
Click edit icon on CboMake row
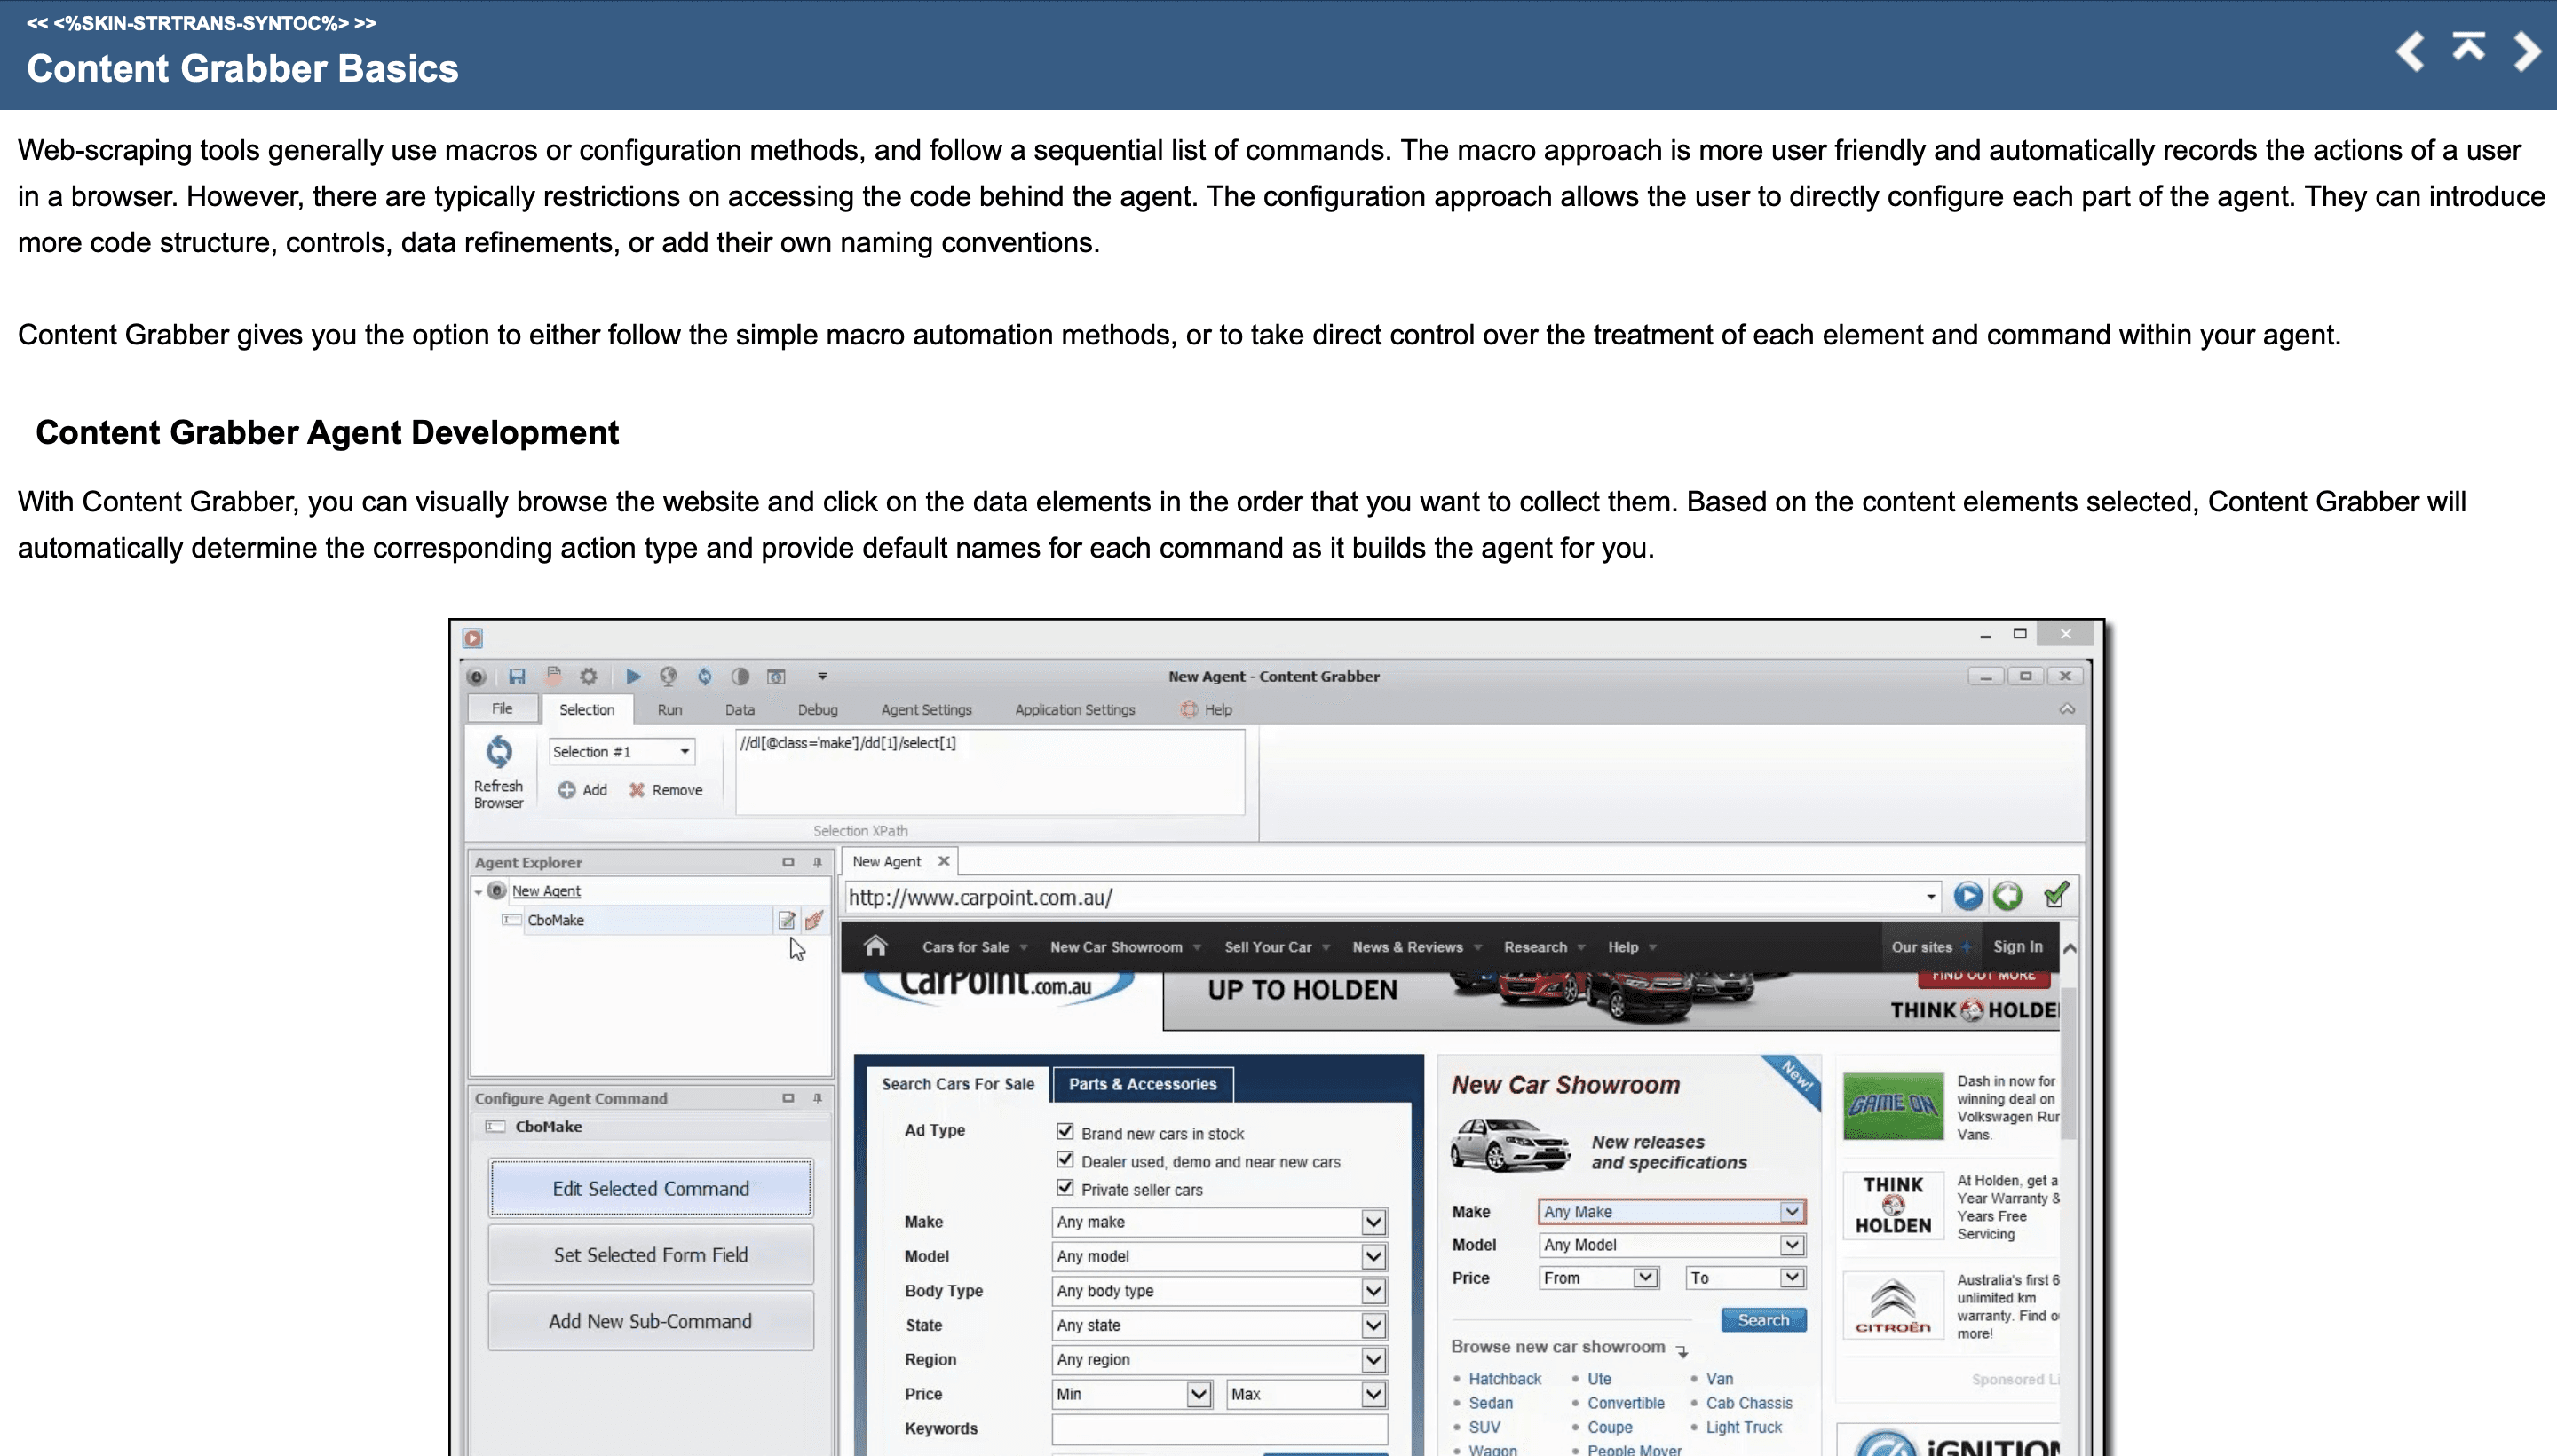pyautogui.click(x=786, y=920)
